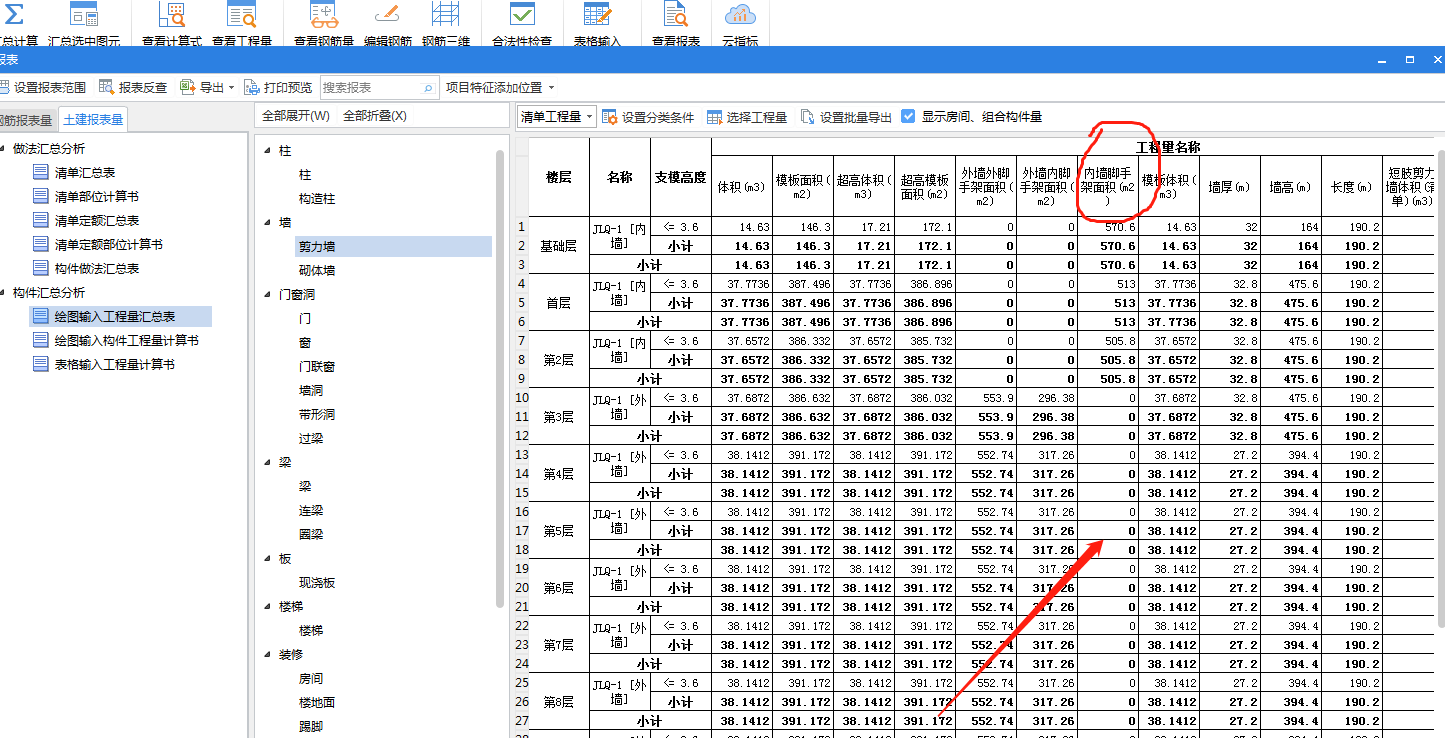Click the 查看钢筋量 glasses icon
1445x738 pixels.
click(x=324, y=14)
